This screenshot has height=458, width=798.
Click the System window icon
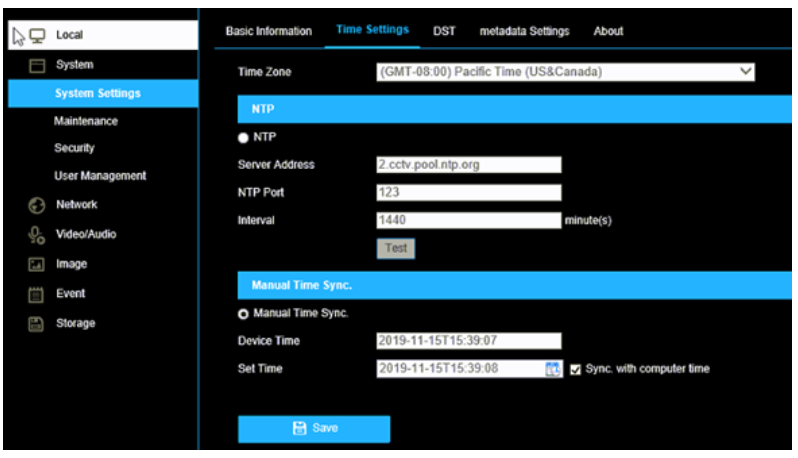(37, 66)
